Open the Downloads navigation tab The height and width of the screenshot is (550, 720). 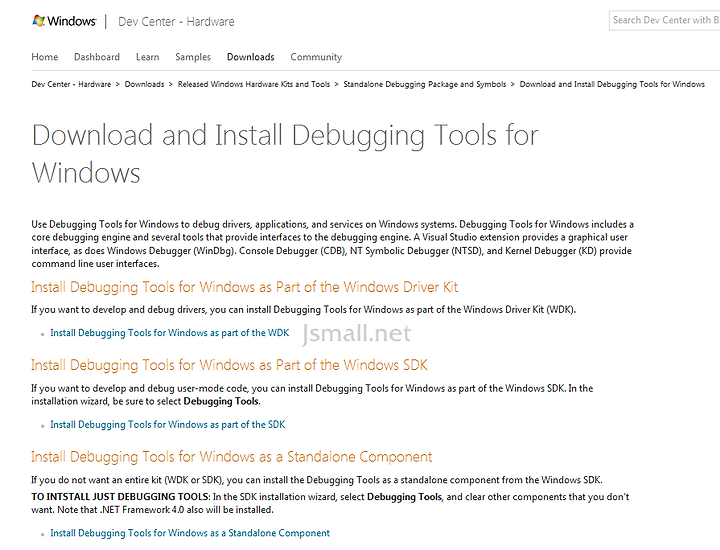pyautogui.click(x=251, y=57)
